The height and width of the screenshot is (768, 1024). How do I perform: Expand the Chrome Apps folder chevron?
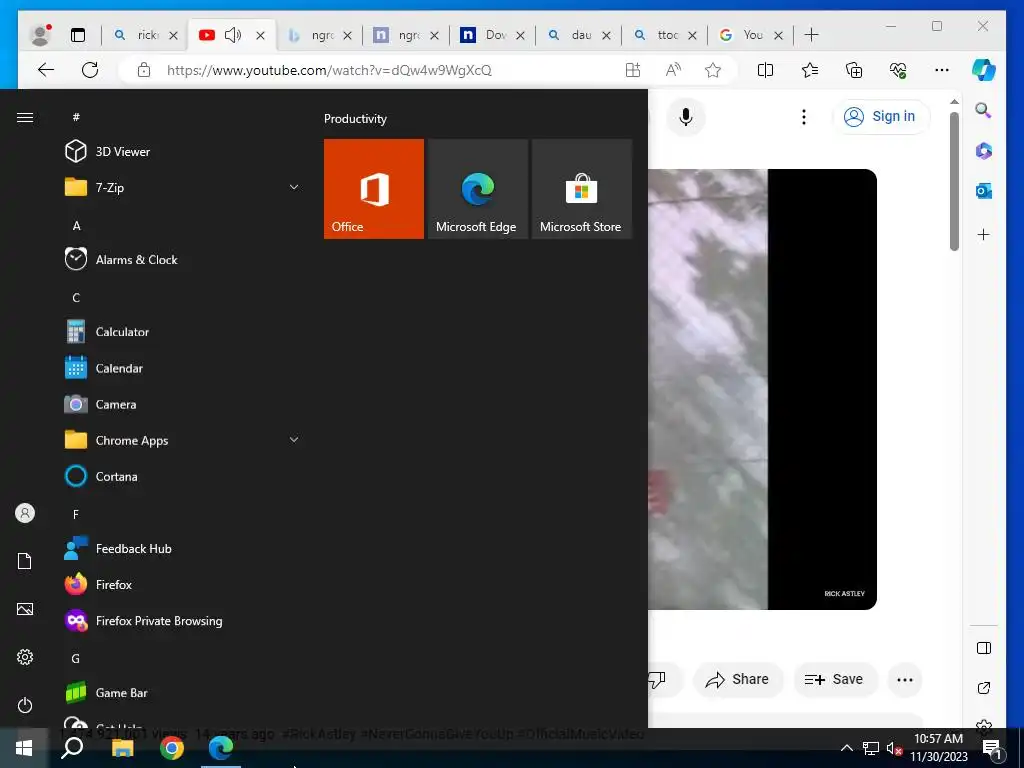[x=294, y=440]
